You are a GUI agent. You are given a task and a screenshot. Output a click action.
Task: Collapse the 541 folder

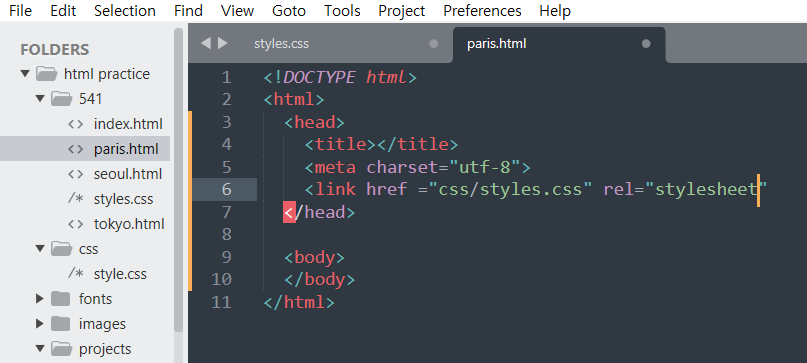pos(40,98)
